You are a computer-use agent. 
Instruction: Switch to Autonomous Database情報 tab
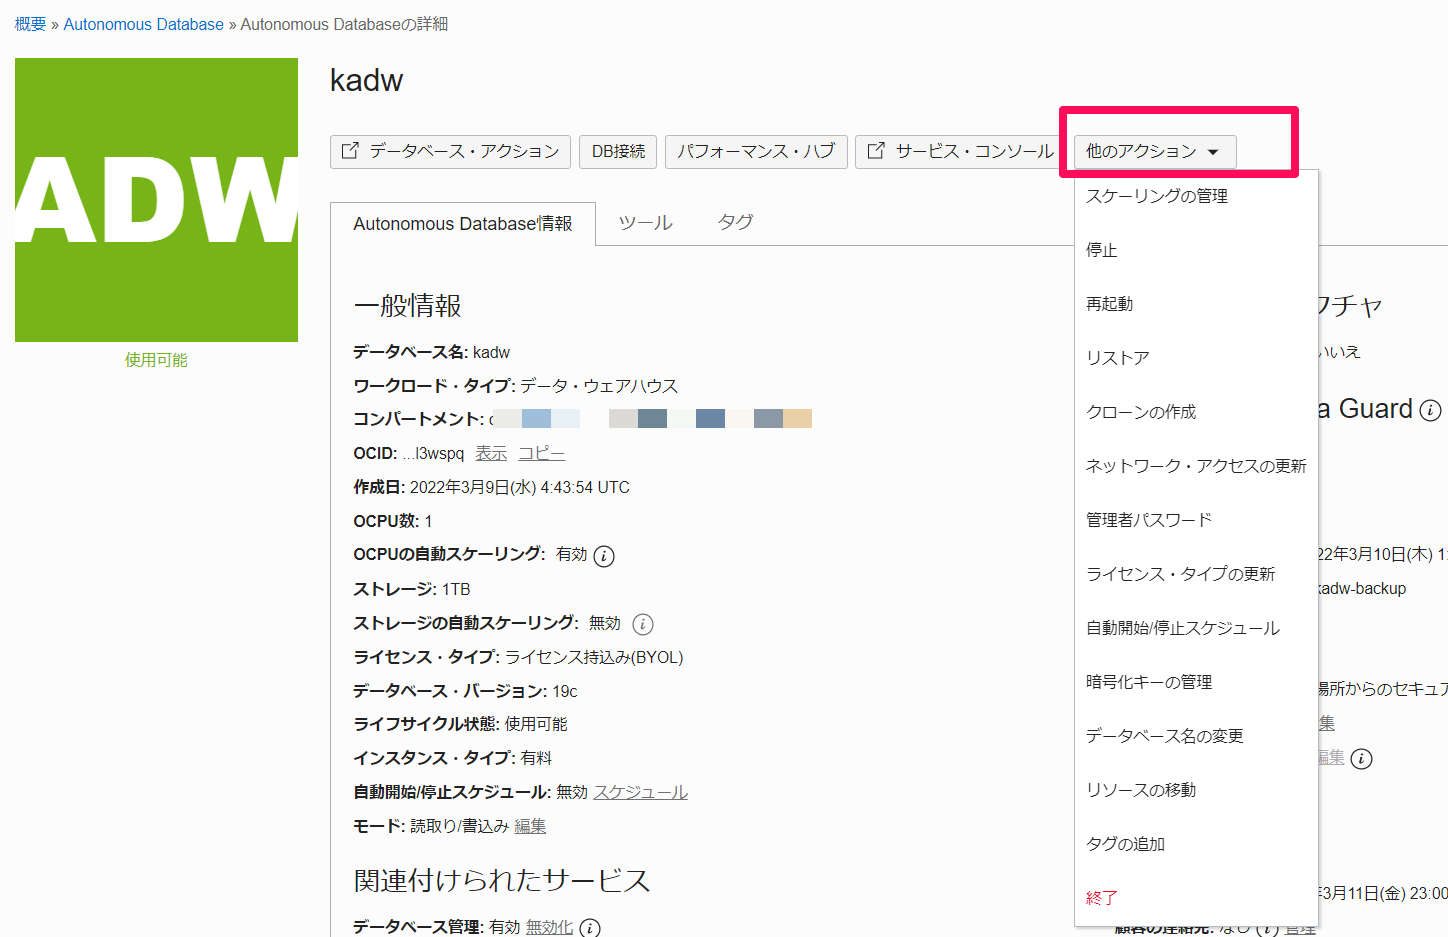click(463, 224)
